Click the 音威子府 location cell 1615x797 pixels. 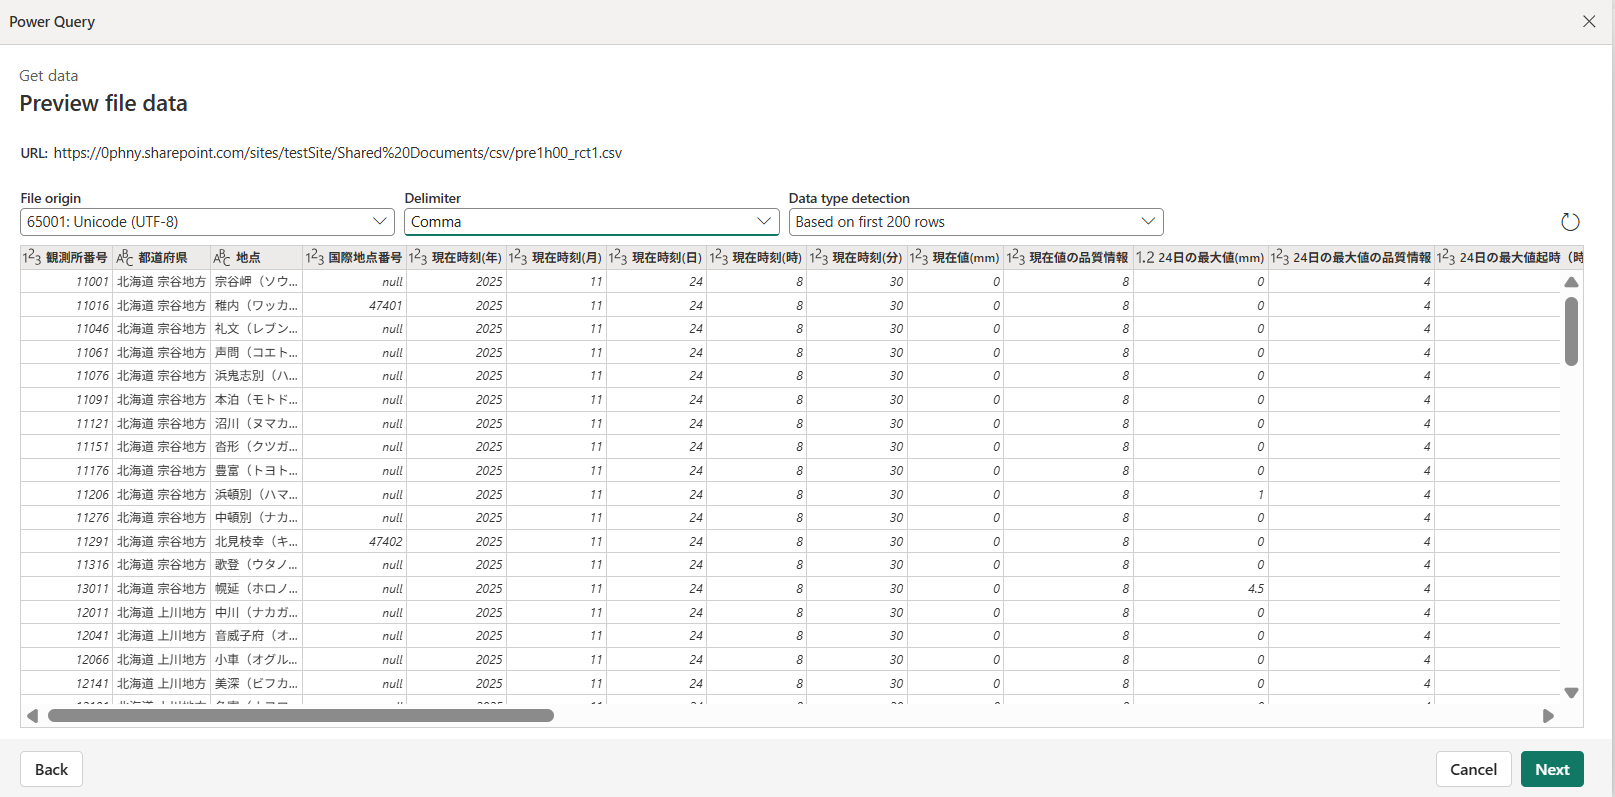(x=257, y=636)
